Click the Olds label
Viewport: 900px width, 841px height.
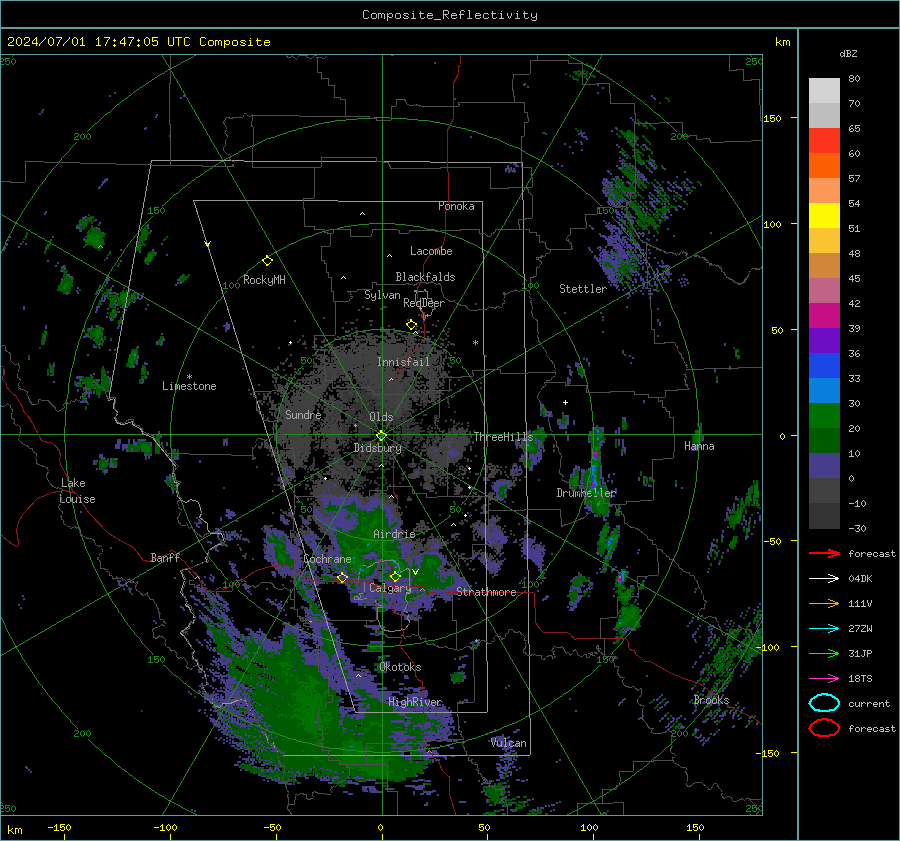pos(381,417)
